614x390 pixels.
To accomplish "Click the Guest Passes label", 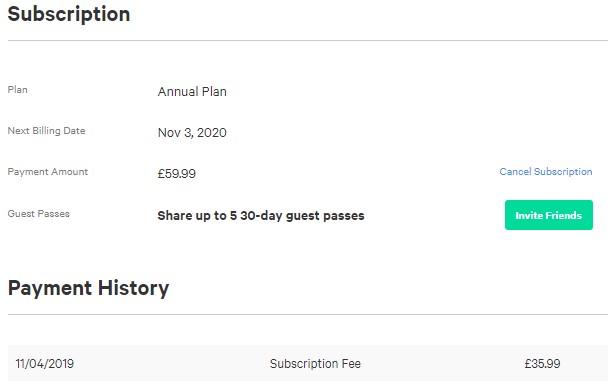I will coord(39,214).
